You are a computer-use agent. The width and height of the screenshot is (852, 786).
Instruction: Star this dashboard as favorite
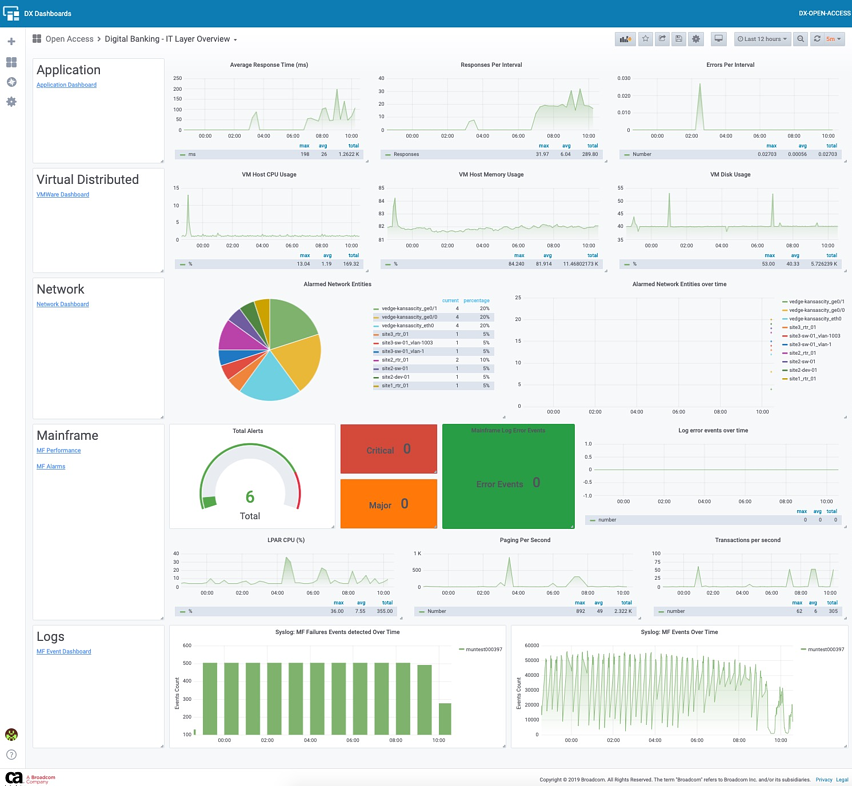click(645, 39)
